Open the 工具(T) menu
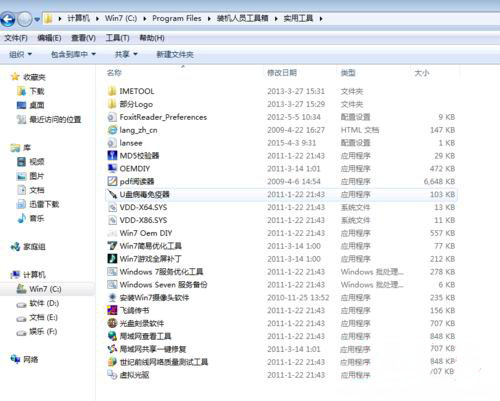500x401 pixels. (x=117, y=38)
